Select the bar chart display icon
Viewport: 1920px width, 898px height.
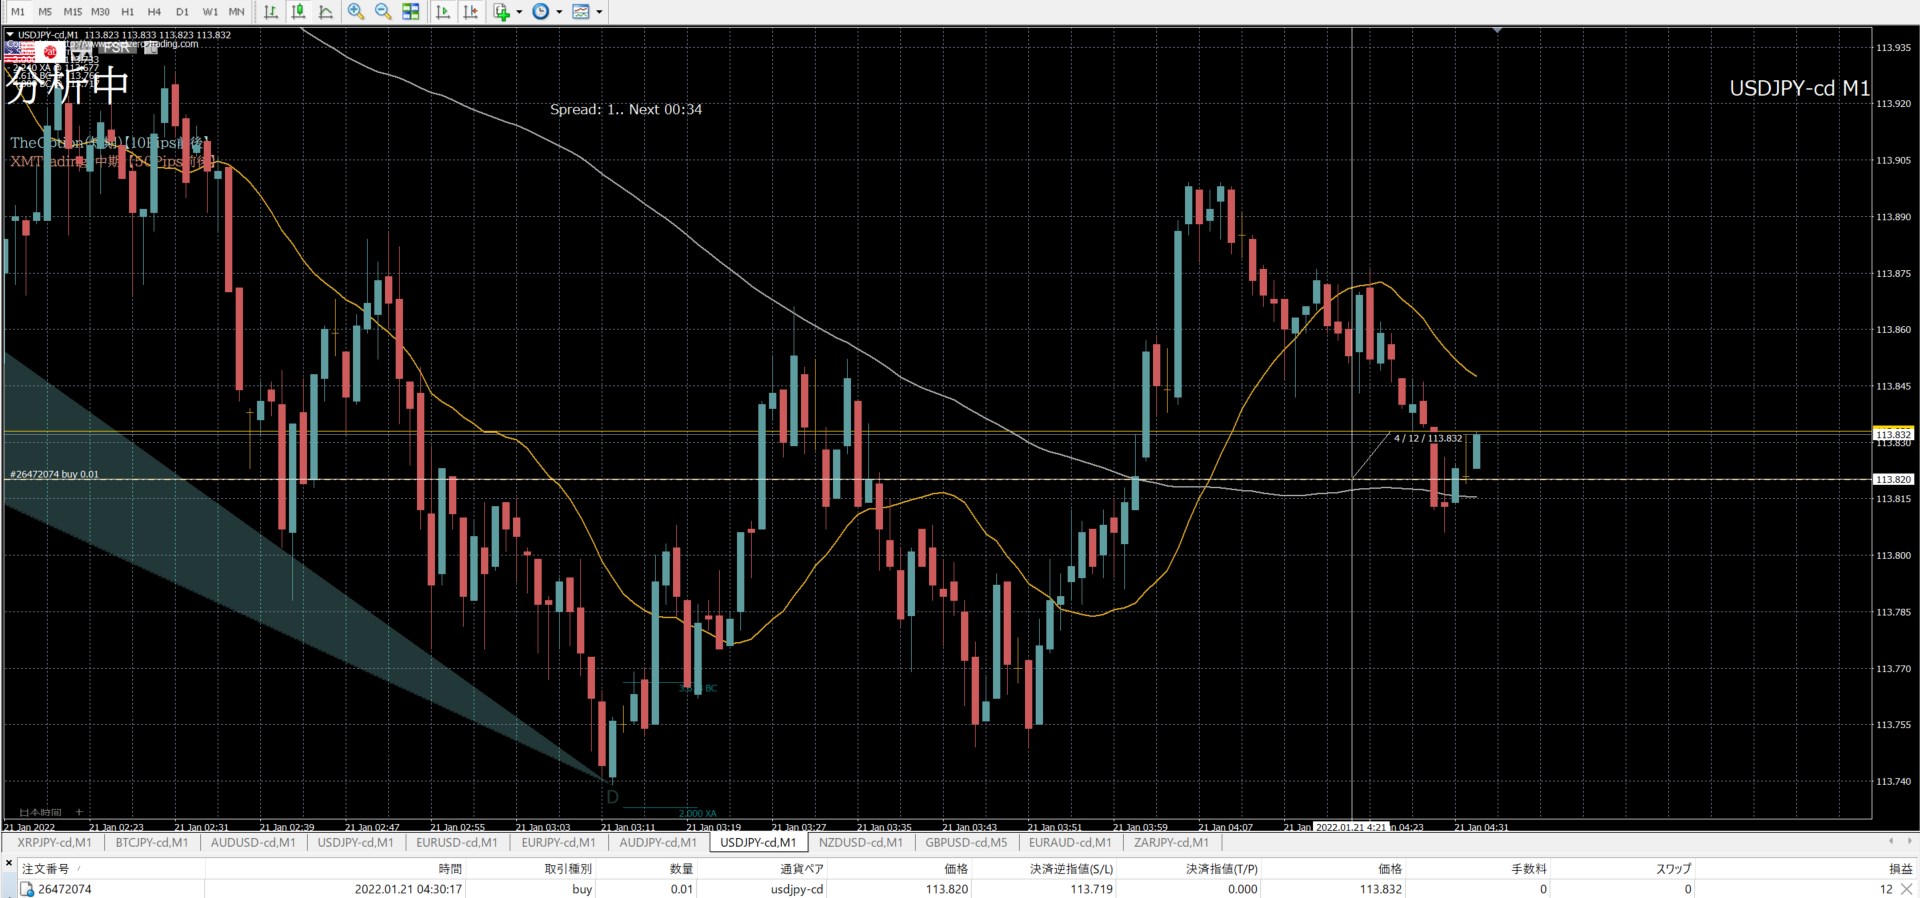(271, 12)
